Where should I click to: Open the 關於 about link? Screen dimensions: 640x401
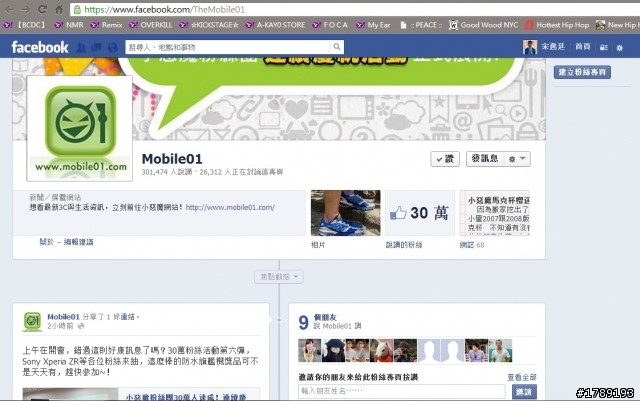click(x=46, y=242)
